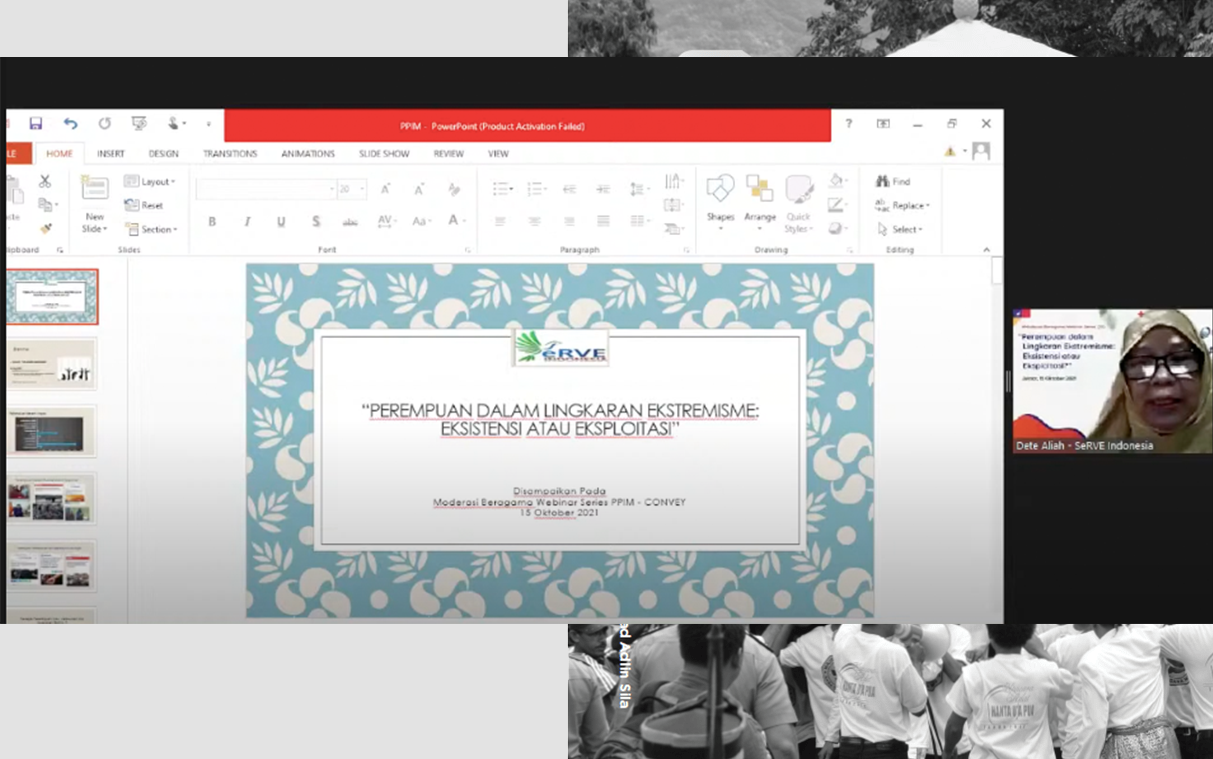Open the Slide Show tab
1213x759 pixels.
point(384,154)
